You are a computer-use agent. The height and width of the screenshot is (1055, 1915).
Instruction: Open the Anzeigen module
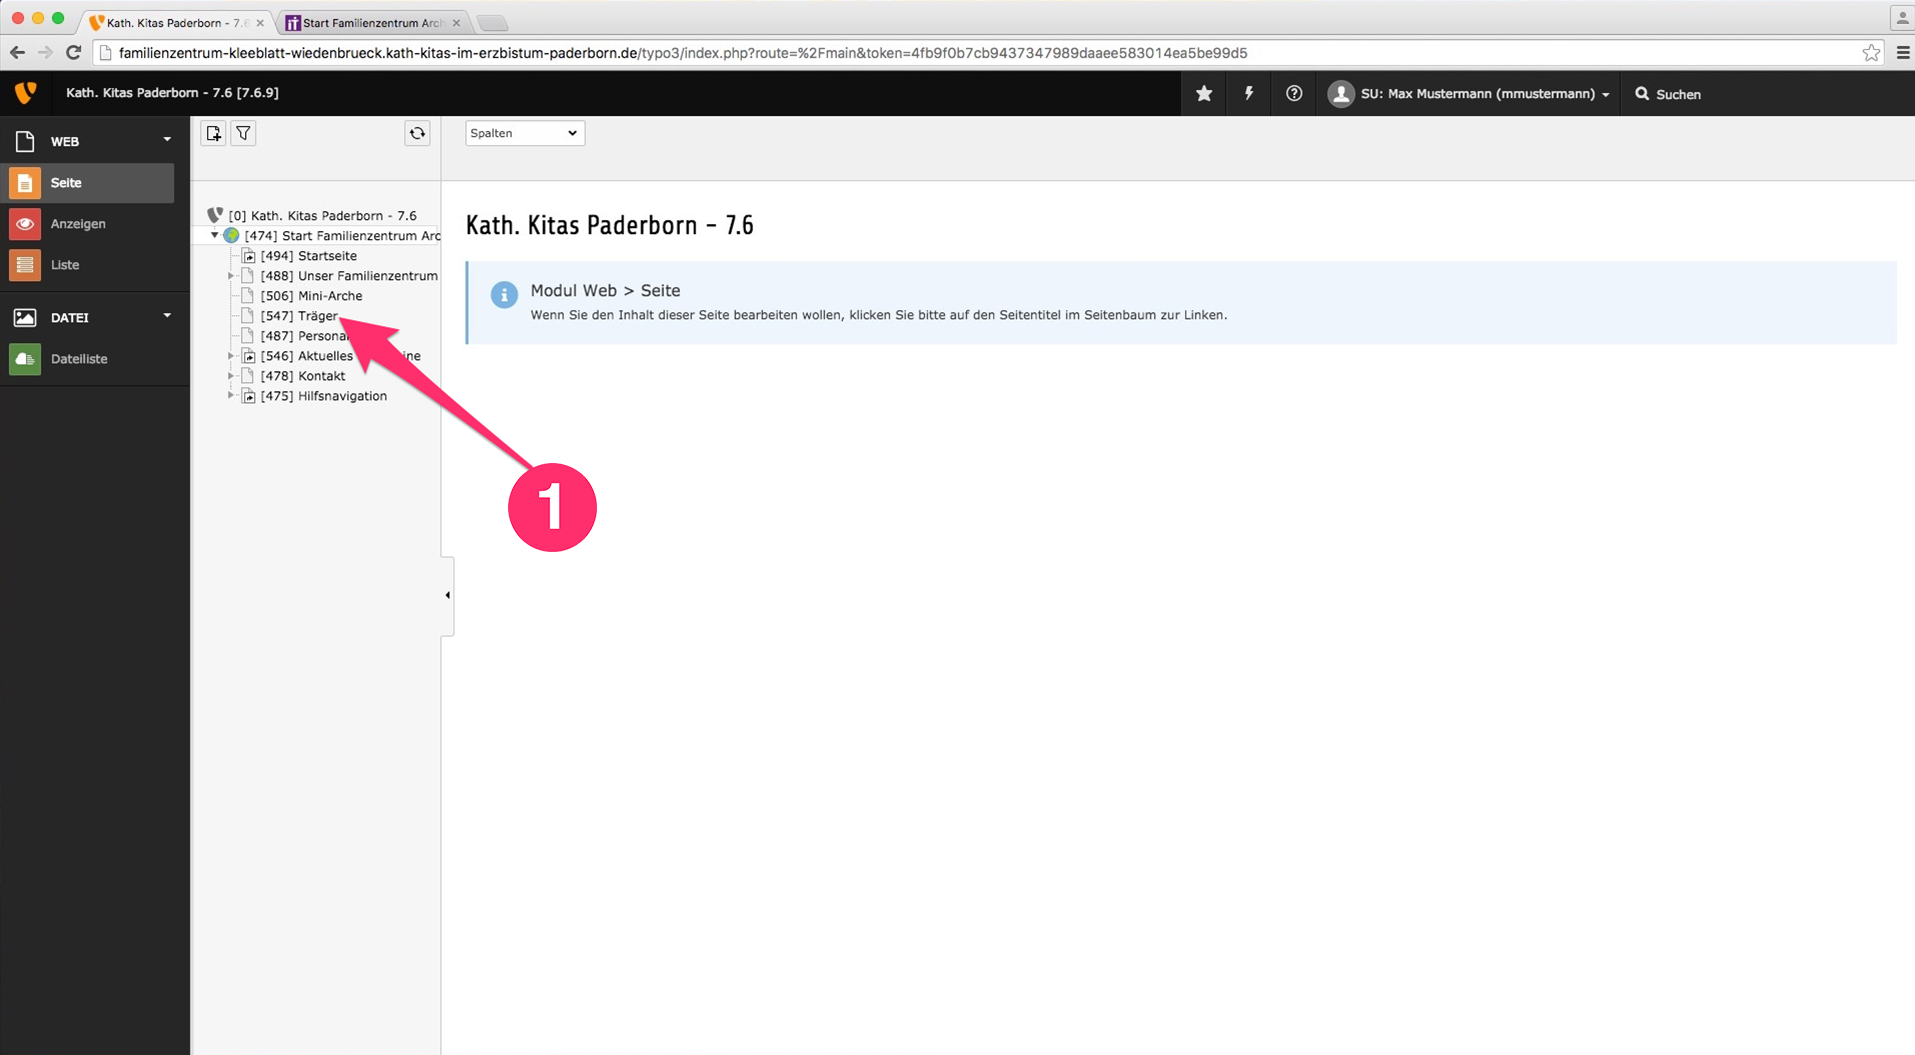click(78, 224)
